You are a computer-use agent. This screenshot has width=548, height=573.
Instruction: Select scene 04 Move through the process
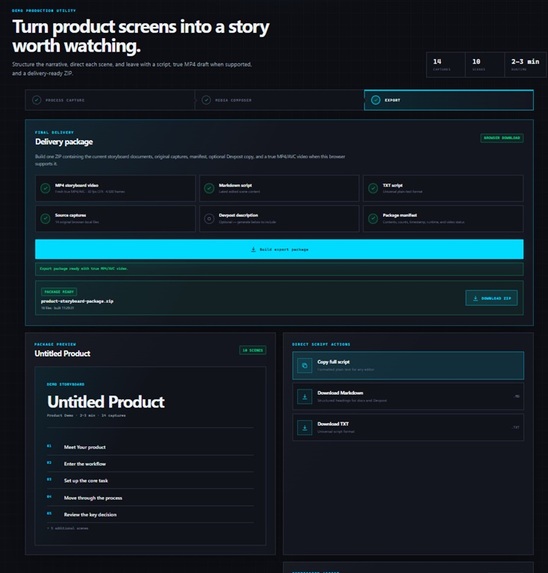pyautogui.click(x=150, y=498)
